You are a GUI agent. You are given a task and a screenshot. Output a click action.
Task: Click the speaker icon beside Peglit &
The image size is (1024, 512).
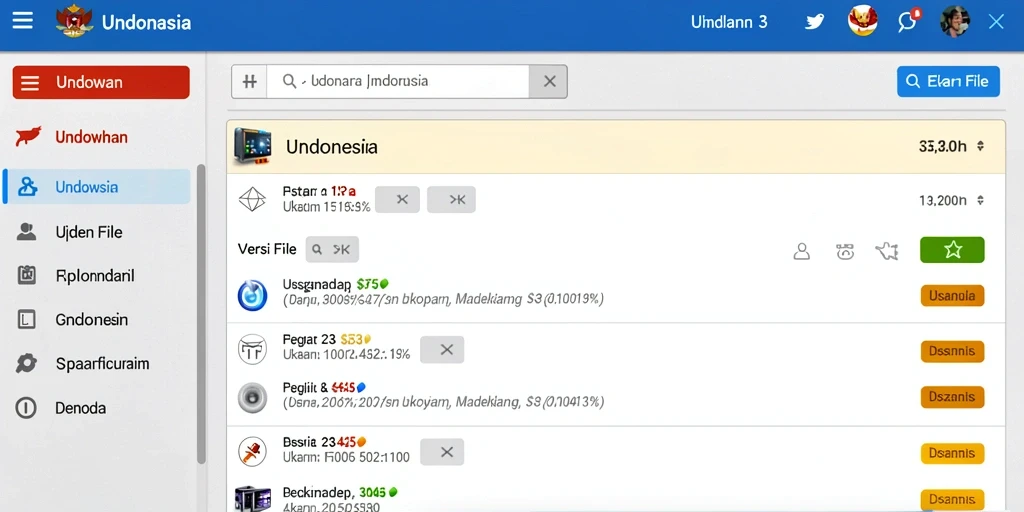click(252, 397)
